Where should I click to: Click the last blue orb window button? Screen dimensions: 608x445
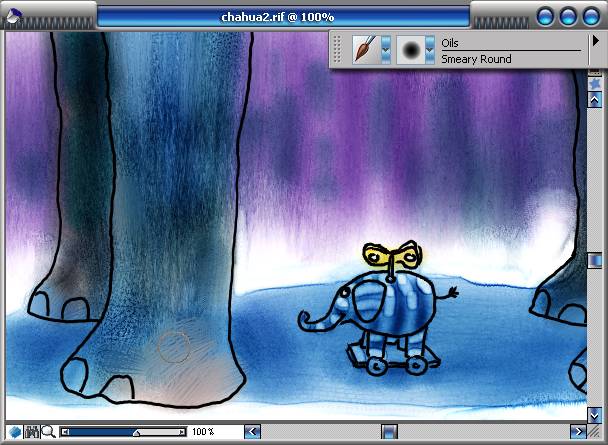pyautogui.click(x=591, y=17)
